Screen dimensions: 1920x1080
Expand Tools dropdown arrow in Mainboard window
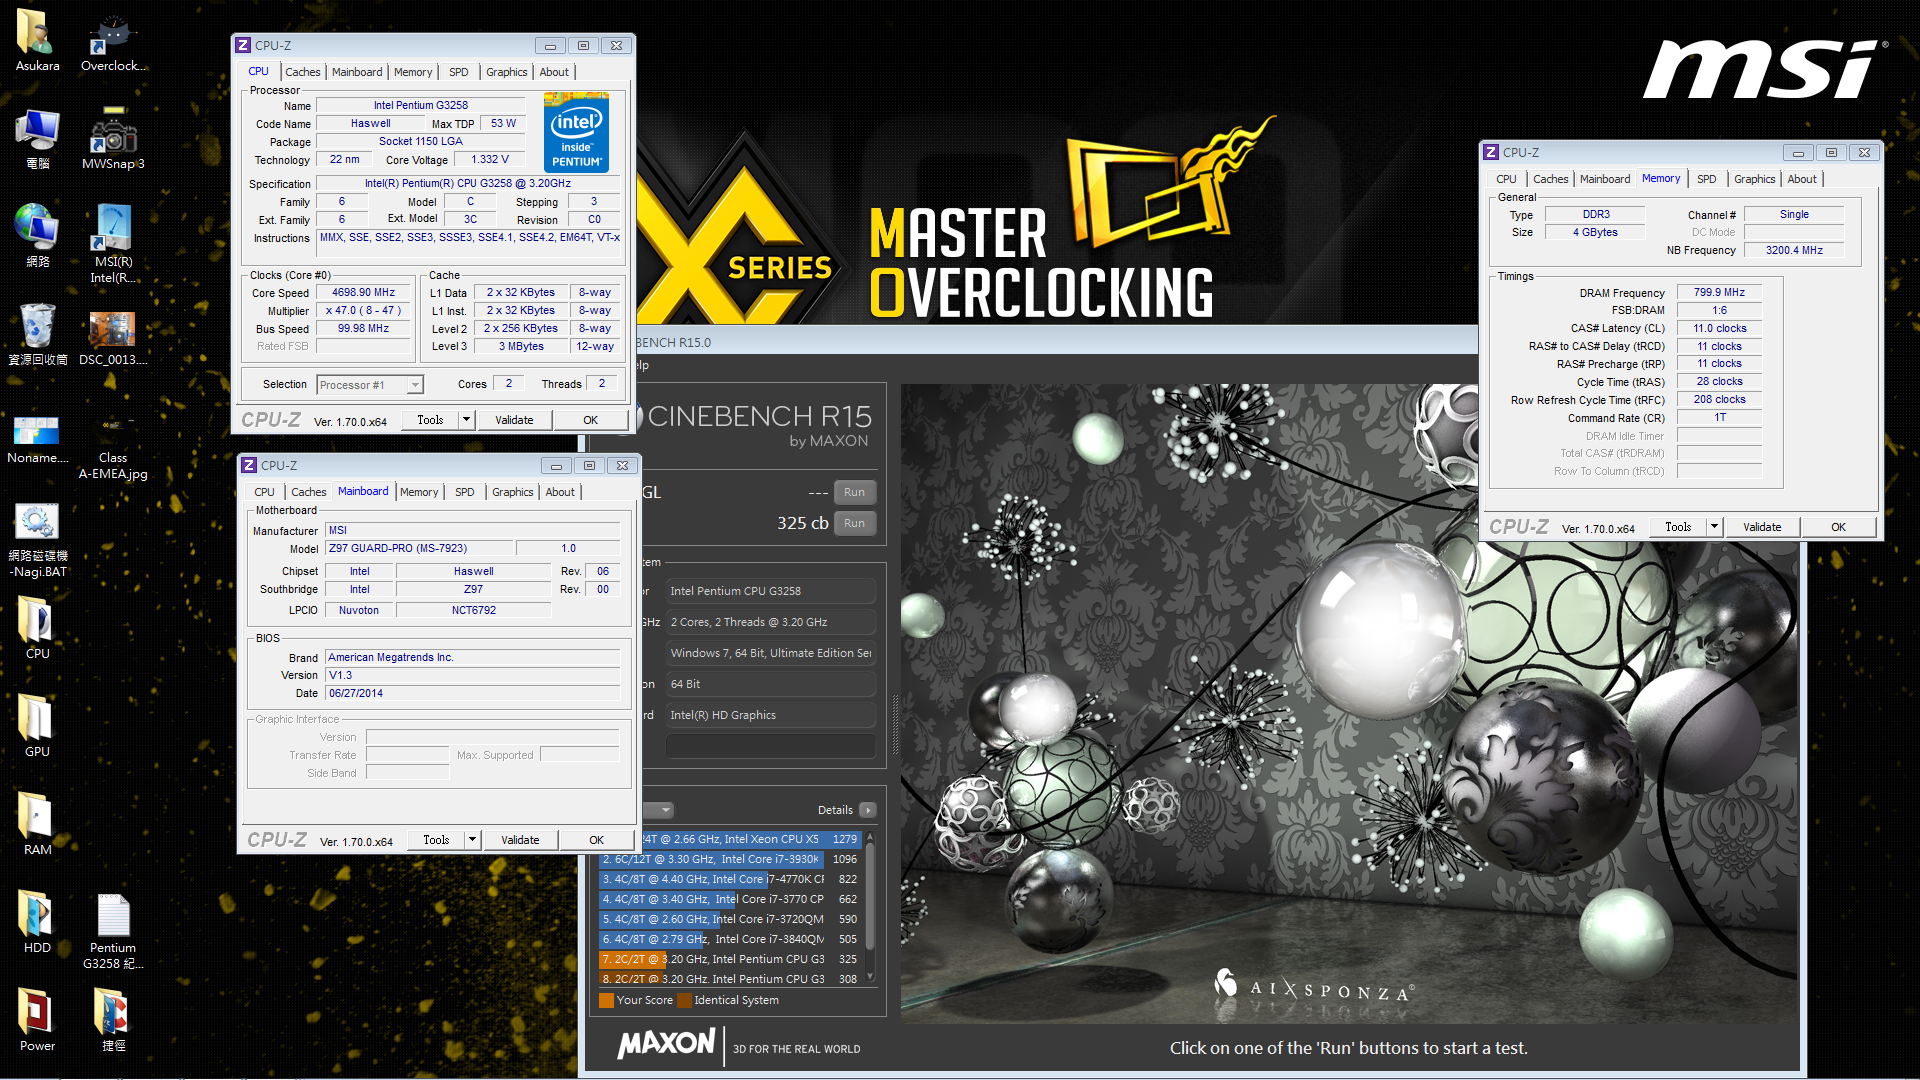point(472,840)
